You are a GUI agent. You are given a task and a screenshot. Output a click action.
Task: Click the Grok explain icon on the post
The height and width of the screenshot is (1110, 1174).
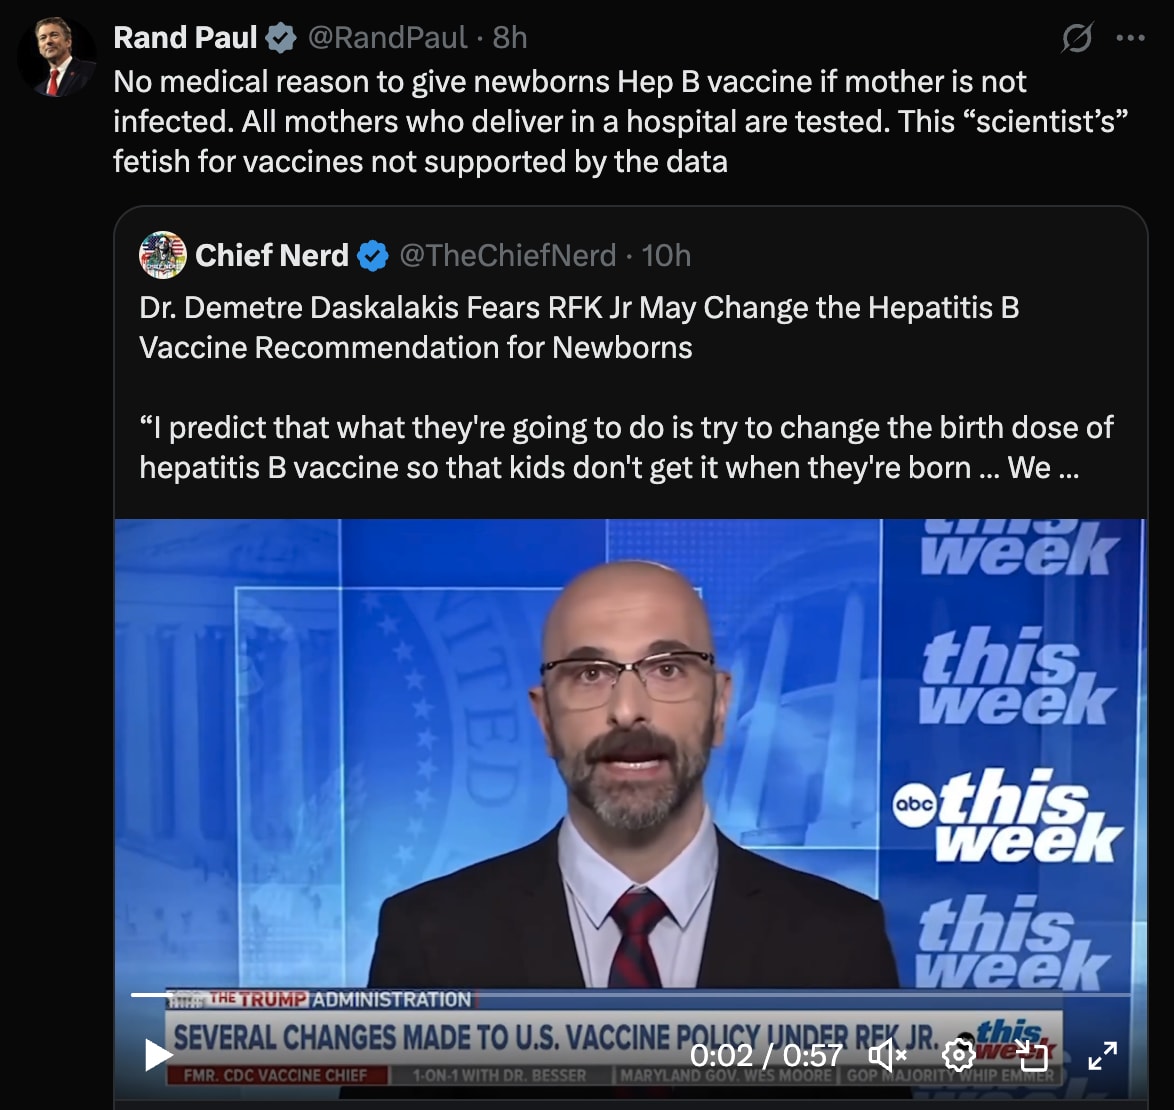[1077, 37]
